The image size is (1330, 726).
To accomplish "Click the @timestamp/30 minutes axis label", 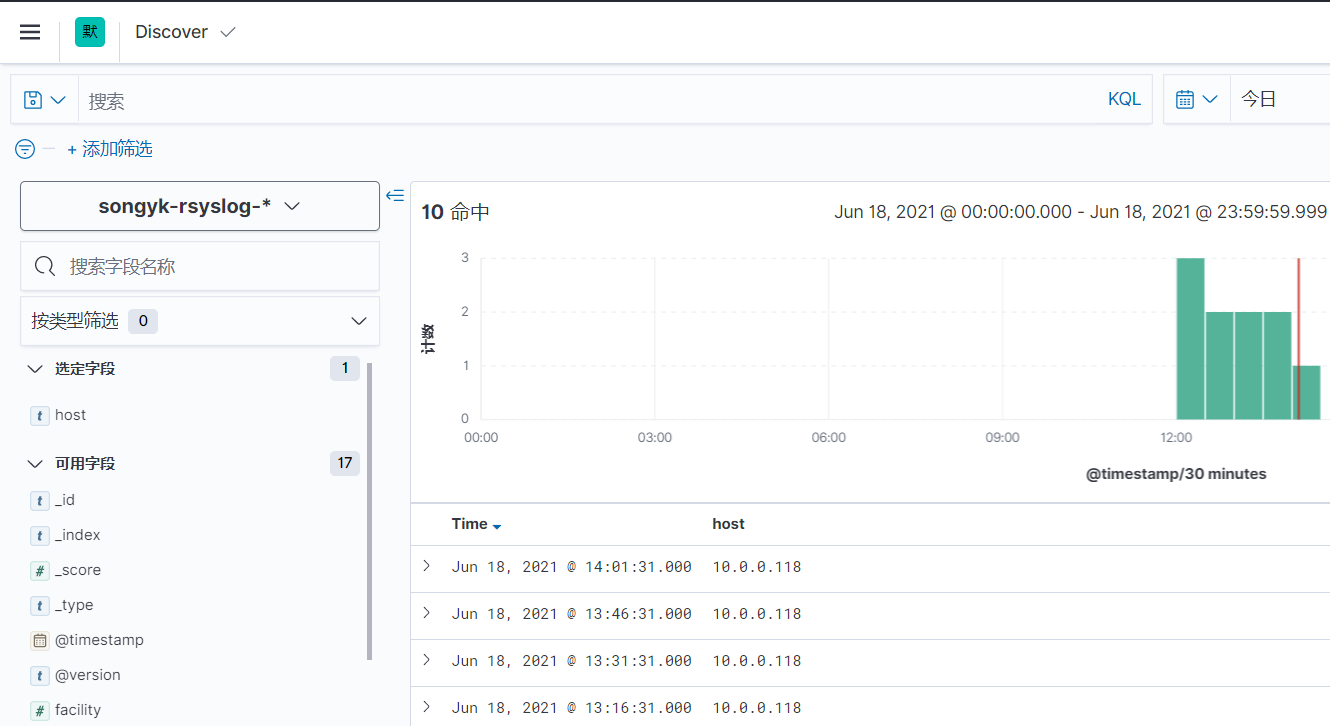I will pos(1176,474).
